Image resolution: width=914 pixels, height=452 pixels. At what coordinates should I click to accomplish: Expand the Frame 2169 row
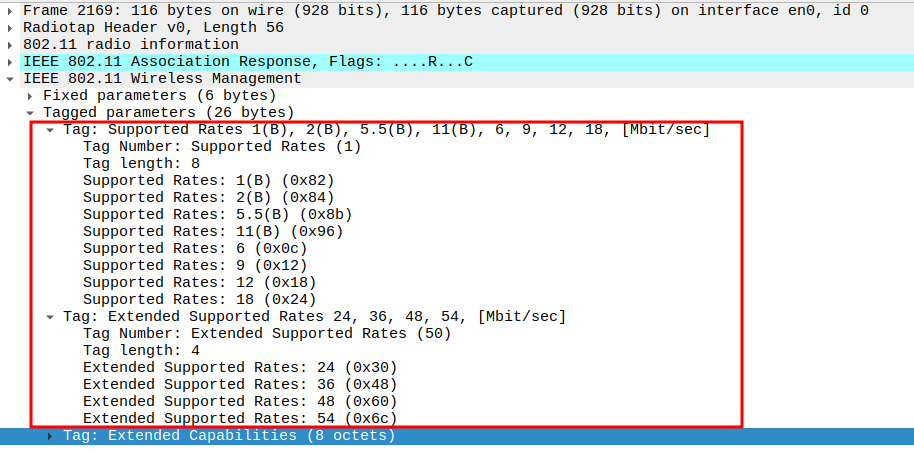(10, 11)
